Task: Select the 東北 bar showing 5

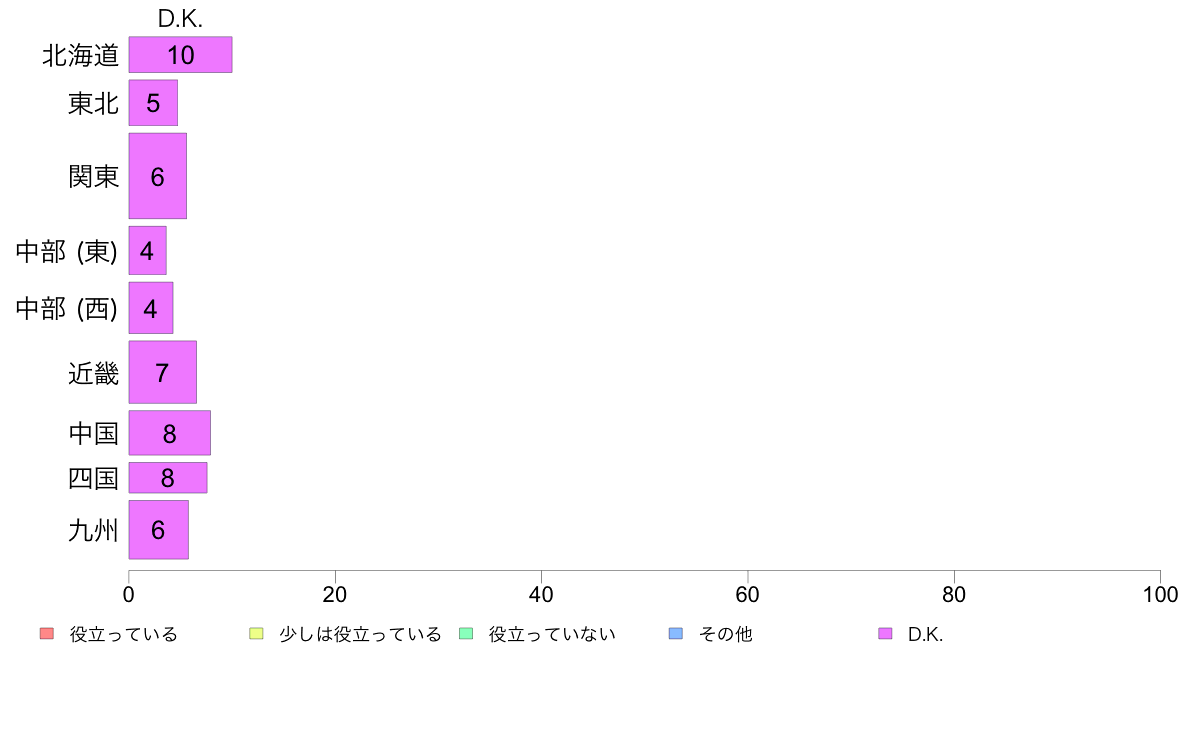Action: click(153, 103)
